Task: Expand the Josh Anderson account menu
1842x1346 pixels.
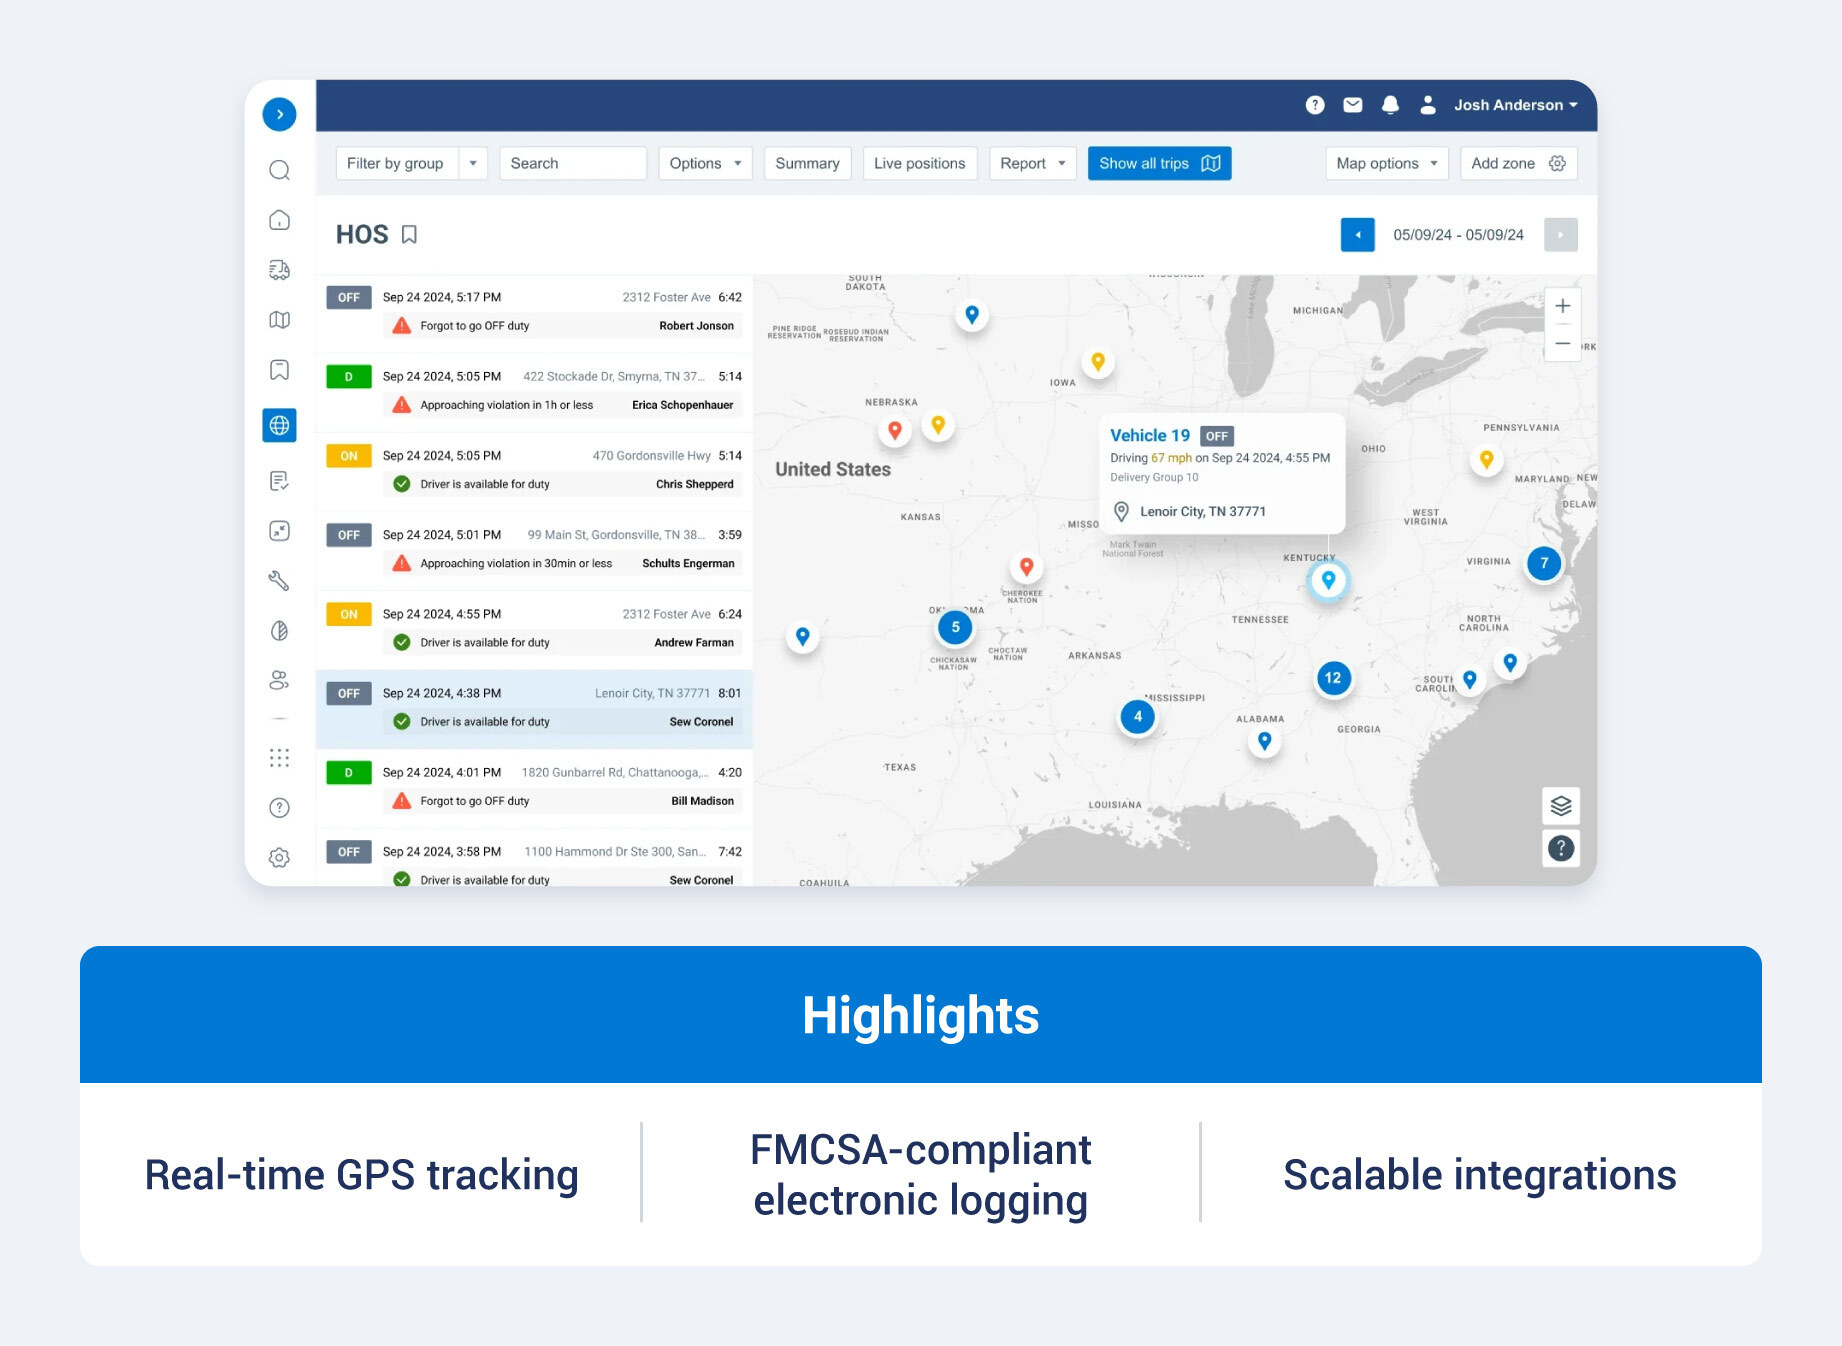Action: tap(1513, 104)
